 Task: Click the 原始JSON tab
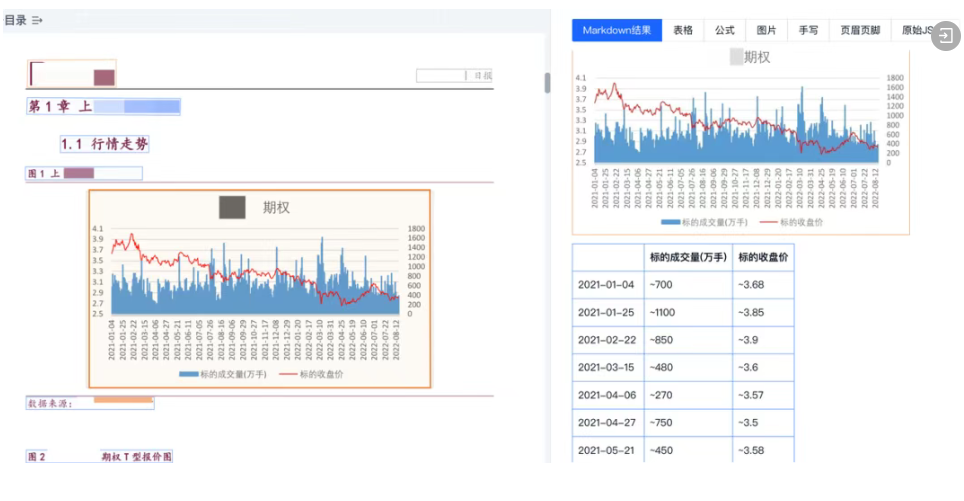pyautogui.click(x=916, y=31)
